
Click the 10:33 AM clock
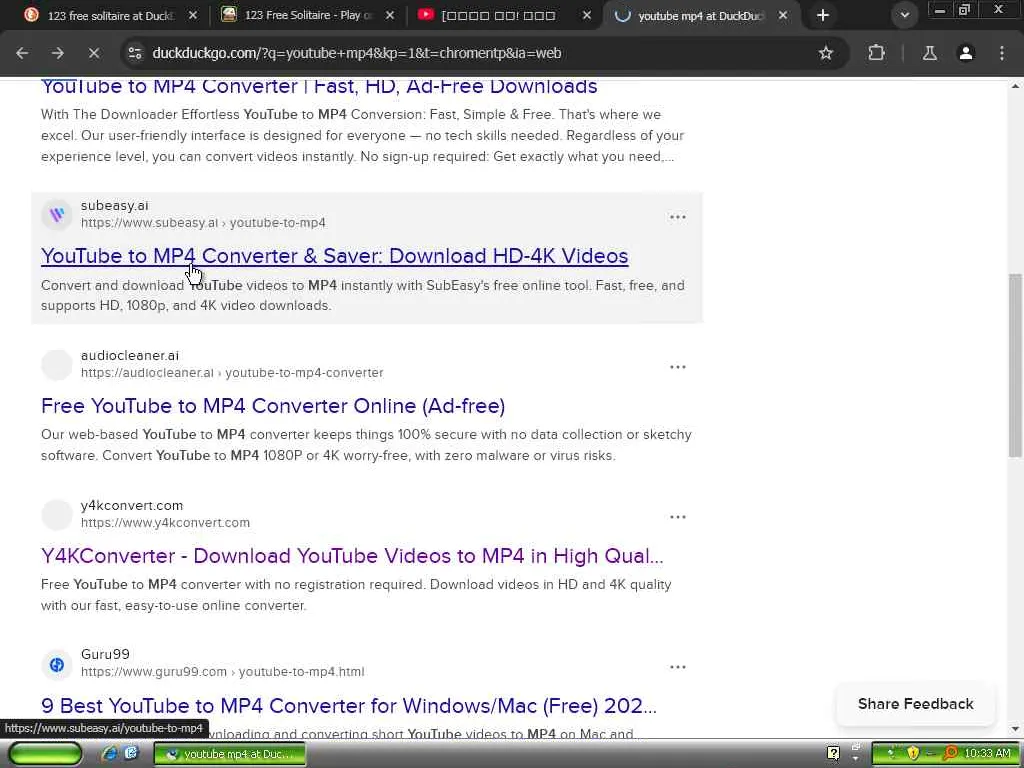click(x=987, y=754)
